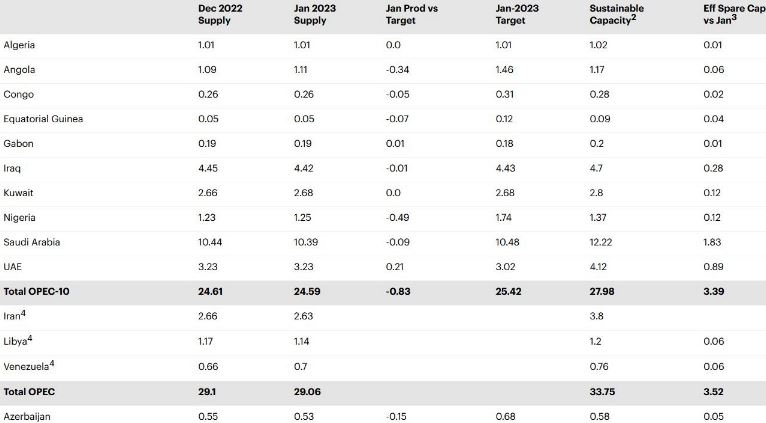Click the Angola row label
The height and width of the screenshot is (423, 766).
point(19,69)
